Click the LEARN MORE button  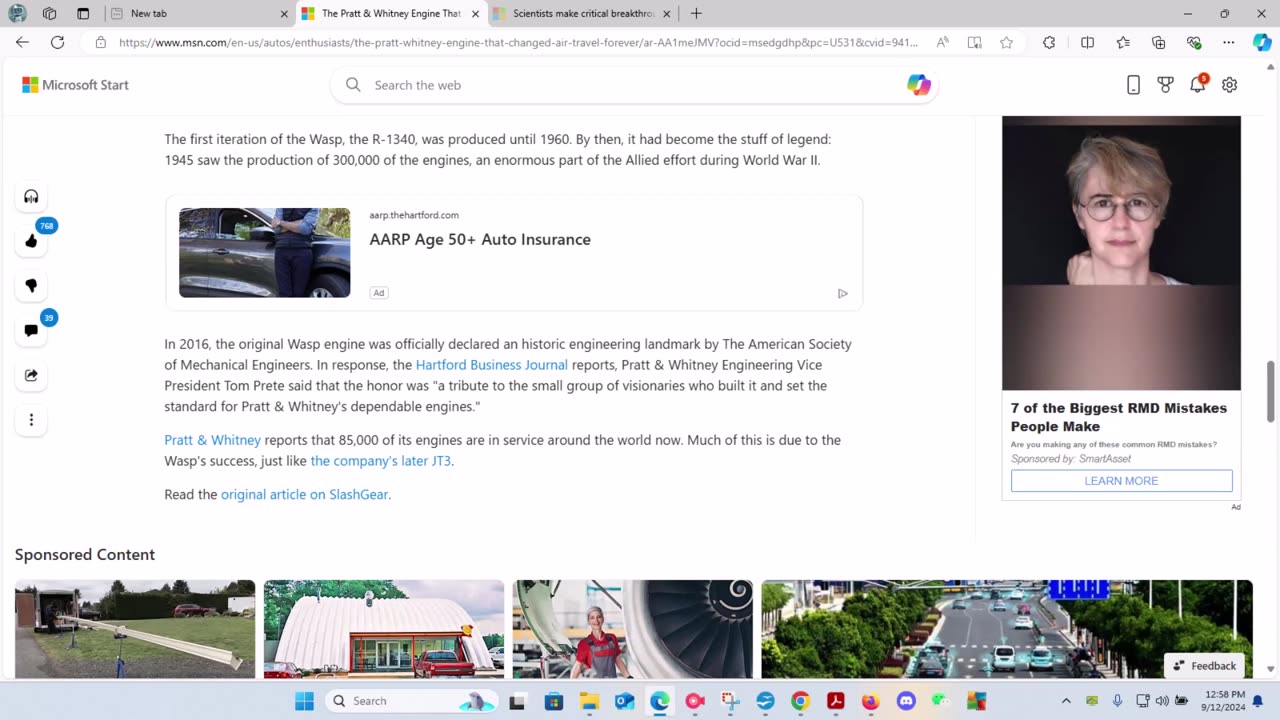pos(1121,481)
